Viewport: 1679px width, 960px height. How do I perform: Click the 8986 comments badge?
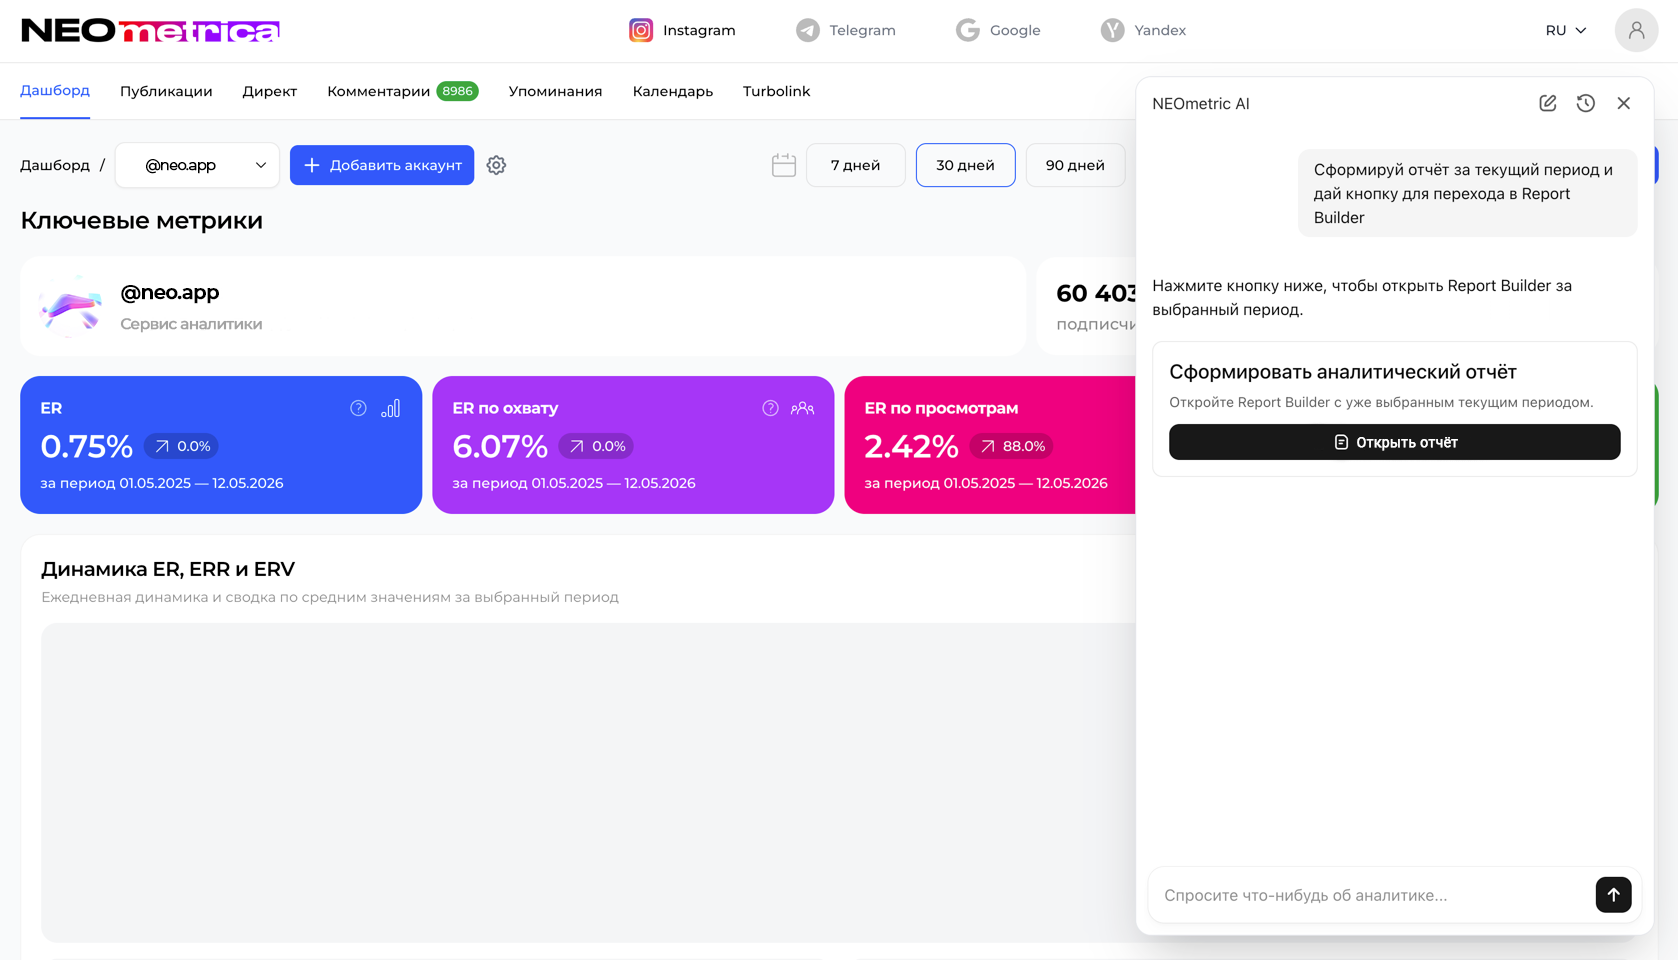457,91
